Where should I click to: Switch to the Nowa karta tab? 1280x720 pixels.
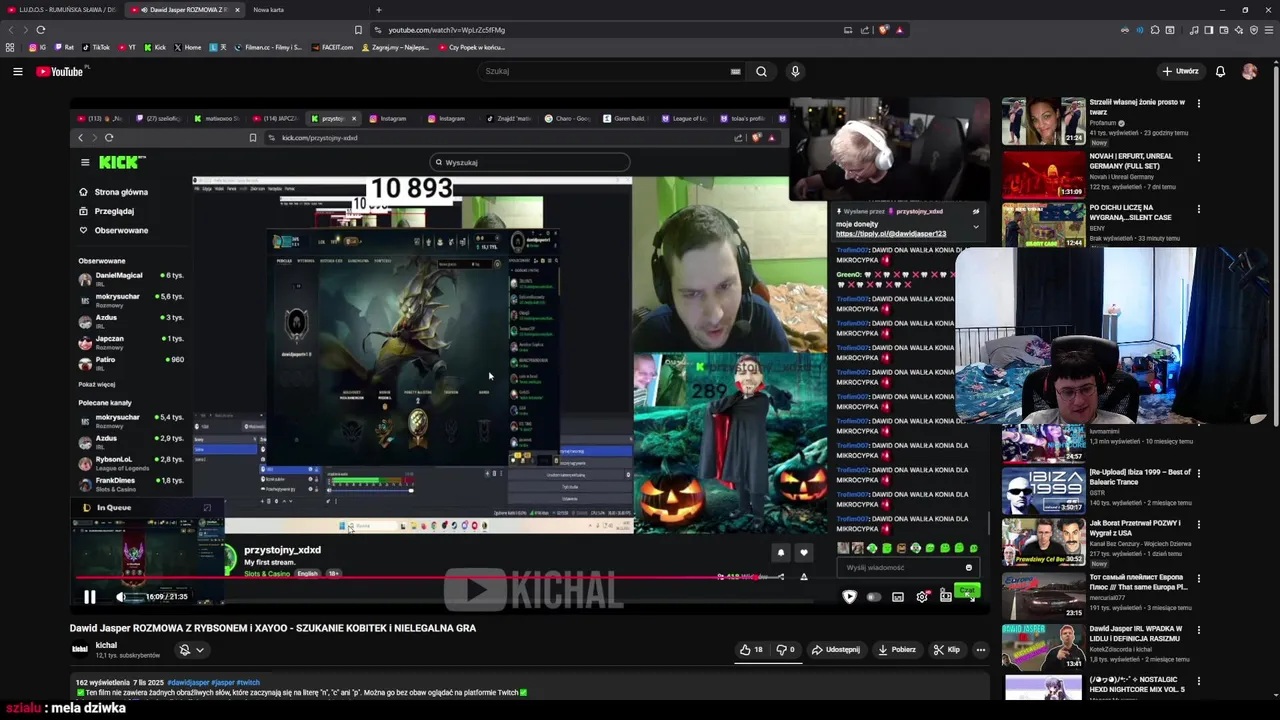(x=268, y=10)
